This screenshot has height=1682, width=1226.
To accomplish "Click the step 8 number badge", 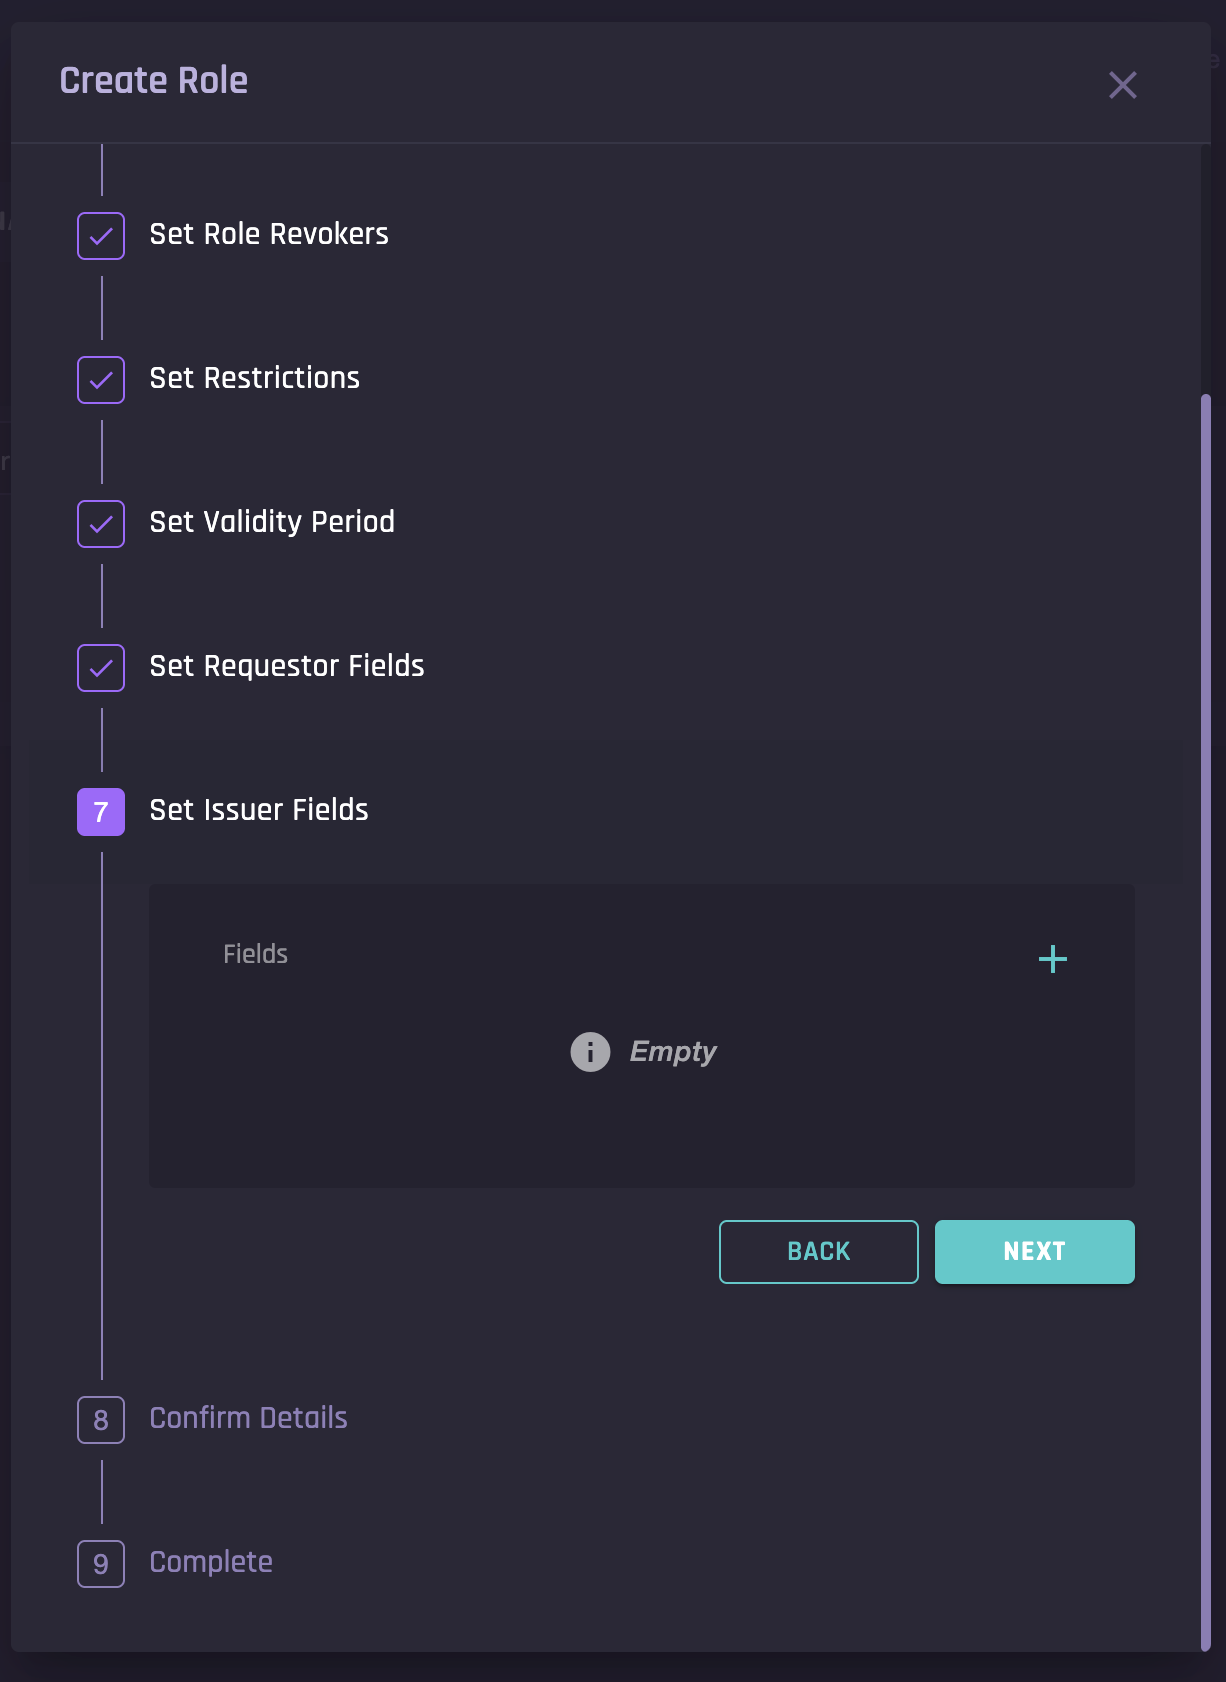I will 101,1420.
